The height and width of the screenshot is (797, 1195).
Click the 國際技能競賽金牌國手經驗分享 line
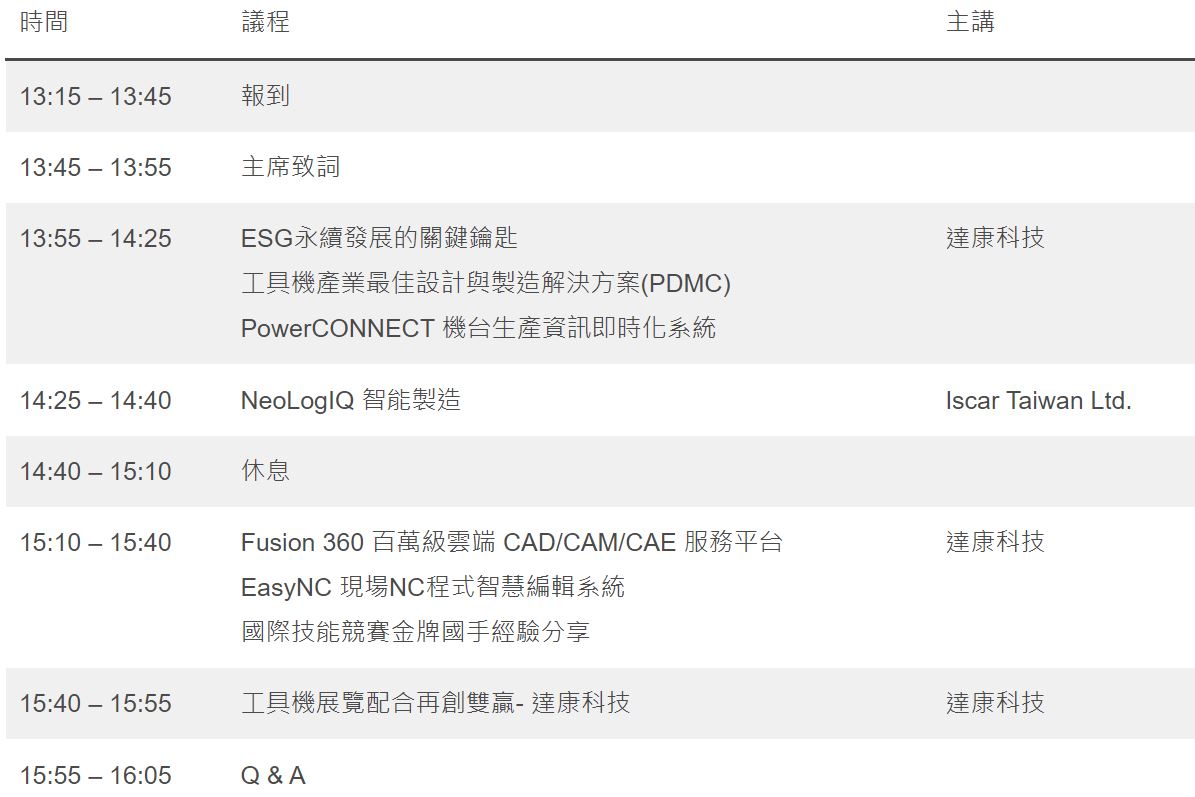[x=415, y=632]
